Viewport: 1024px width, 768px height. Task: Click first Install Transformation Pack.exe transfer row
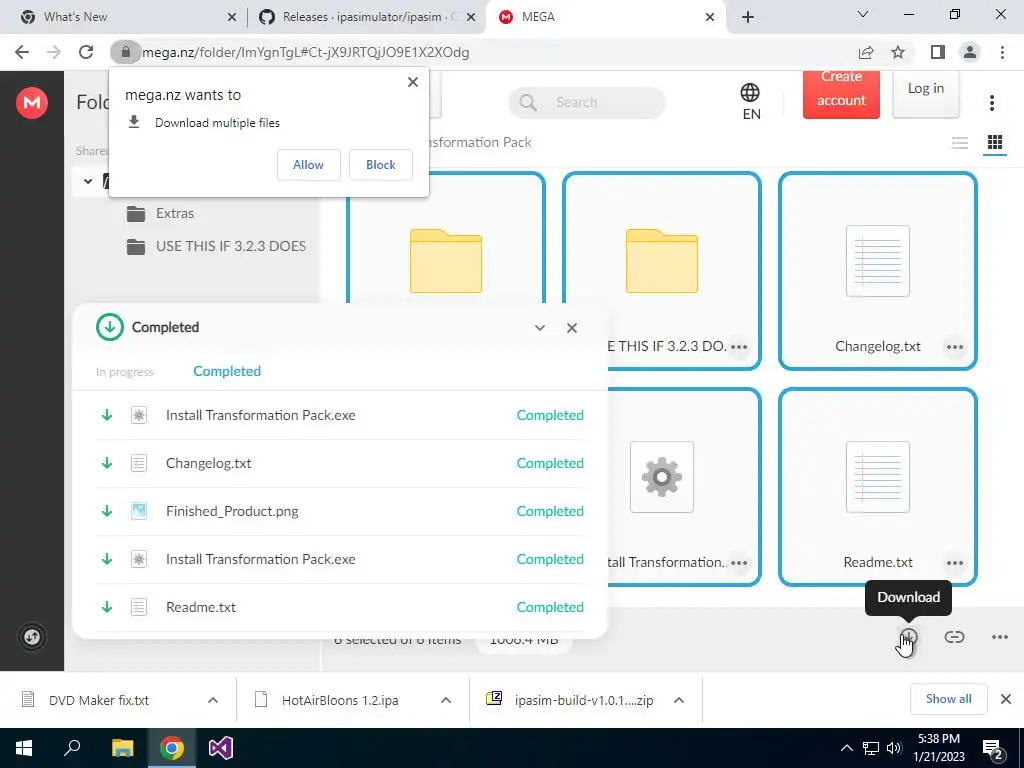tap(340, 415)
